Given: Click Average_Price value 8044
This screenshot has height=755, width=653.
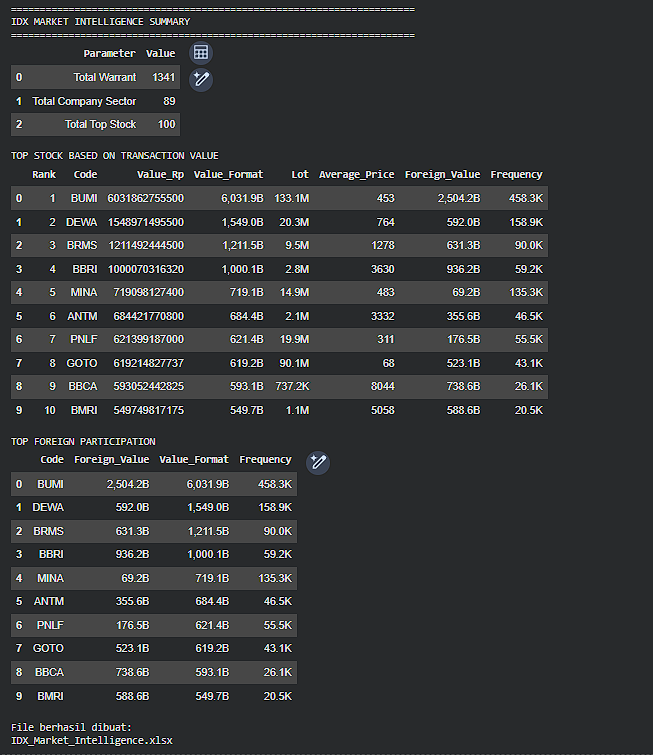Looking at the screenshot, I should tap(383, 386).
